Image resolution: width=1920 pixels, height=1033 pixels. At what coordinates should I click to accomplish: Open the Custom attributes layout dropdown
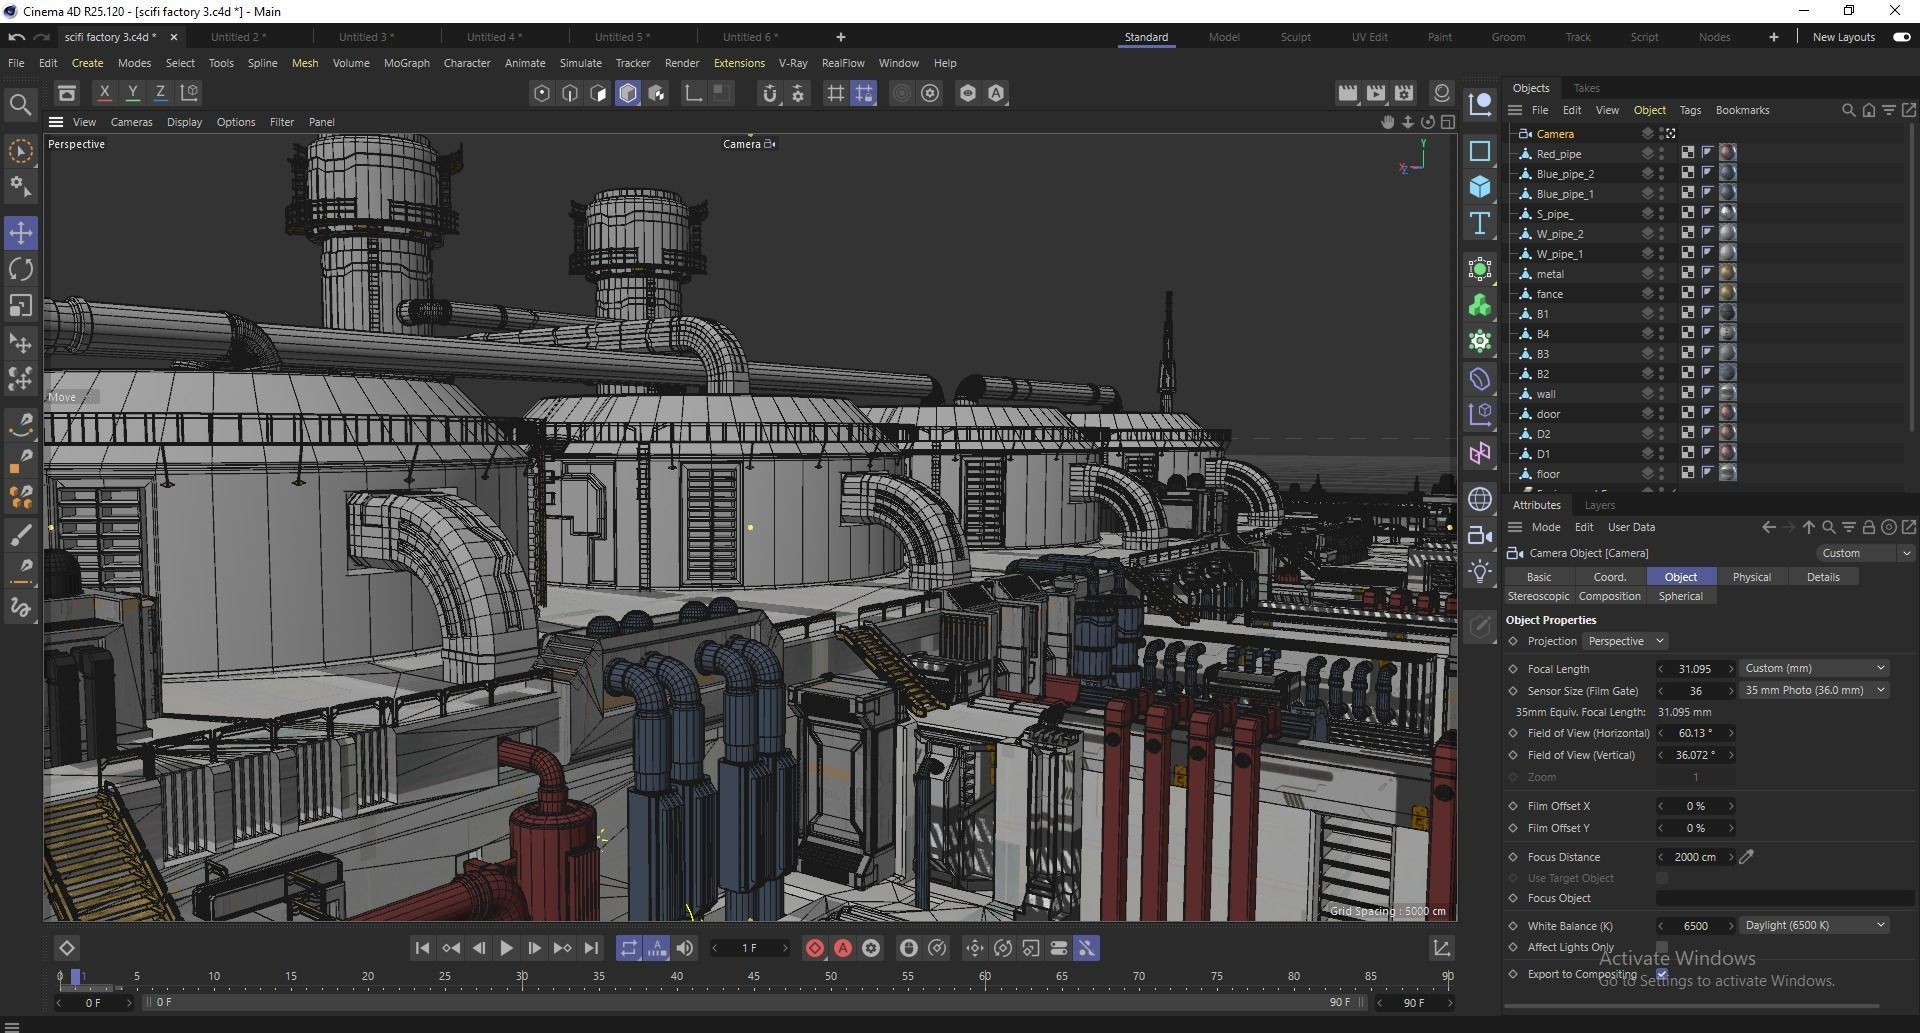[x=1864, y=553]
